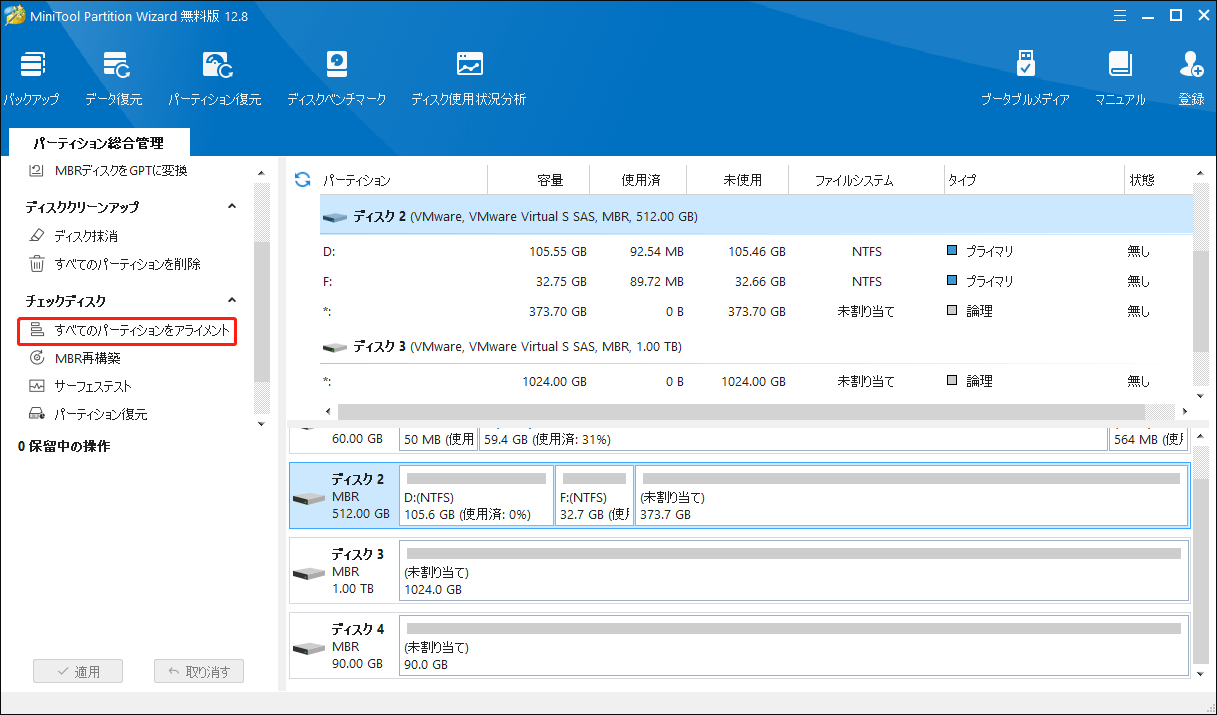This screenshot has height=715, width=1217.
Task: Click the 論理 type swatch in 373.70 GB row
Action: point(952,311)
